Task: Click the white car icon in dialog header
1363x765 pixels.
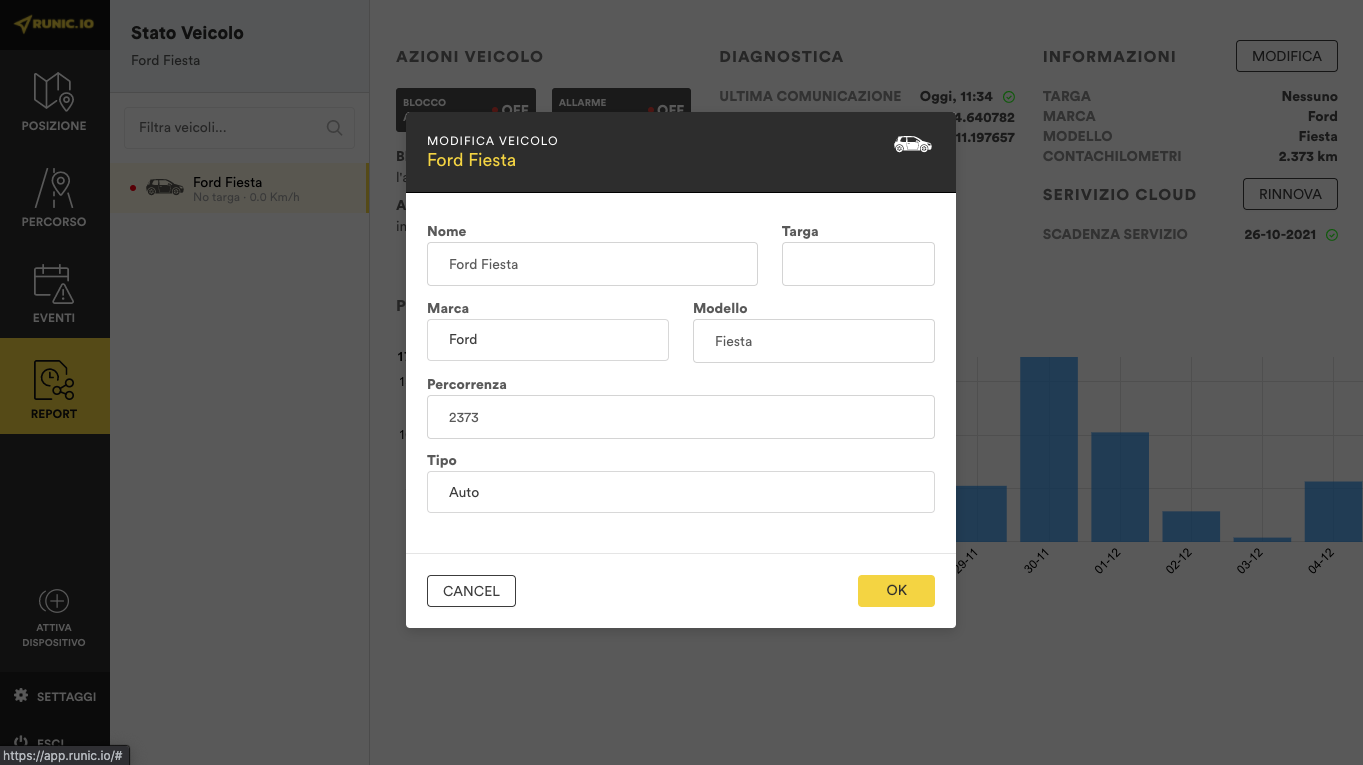Action: [912, 145]
